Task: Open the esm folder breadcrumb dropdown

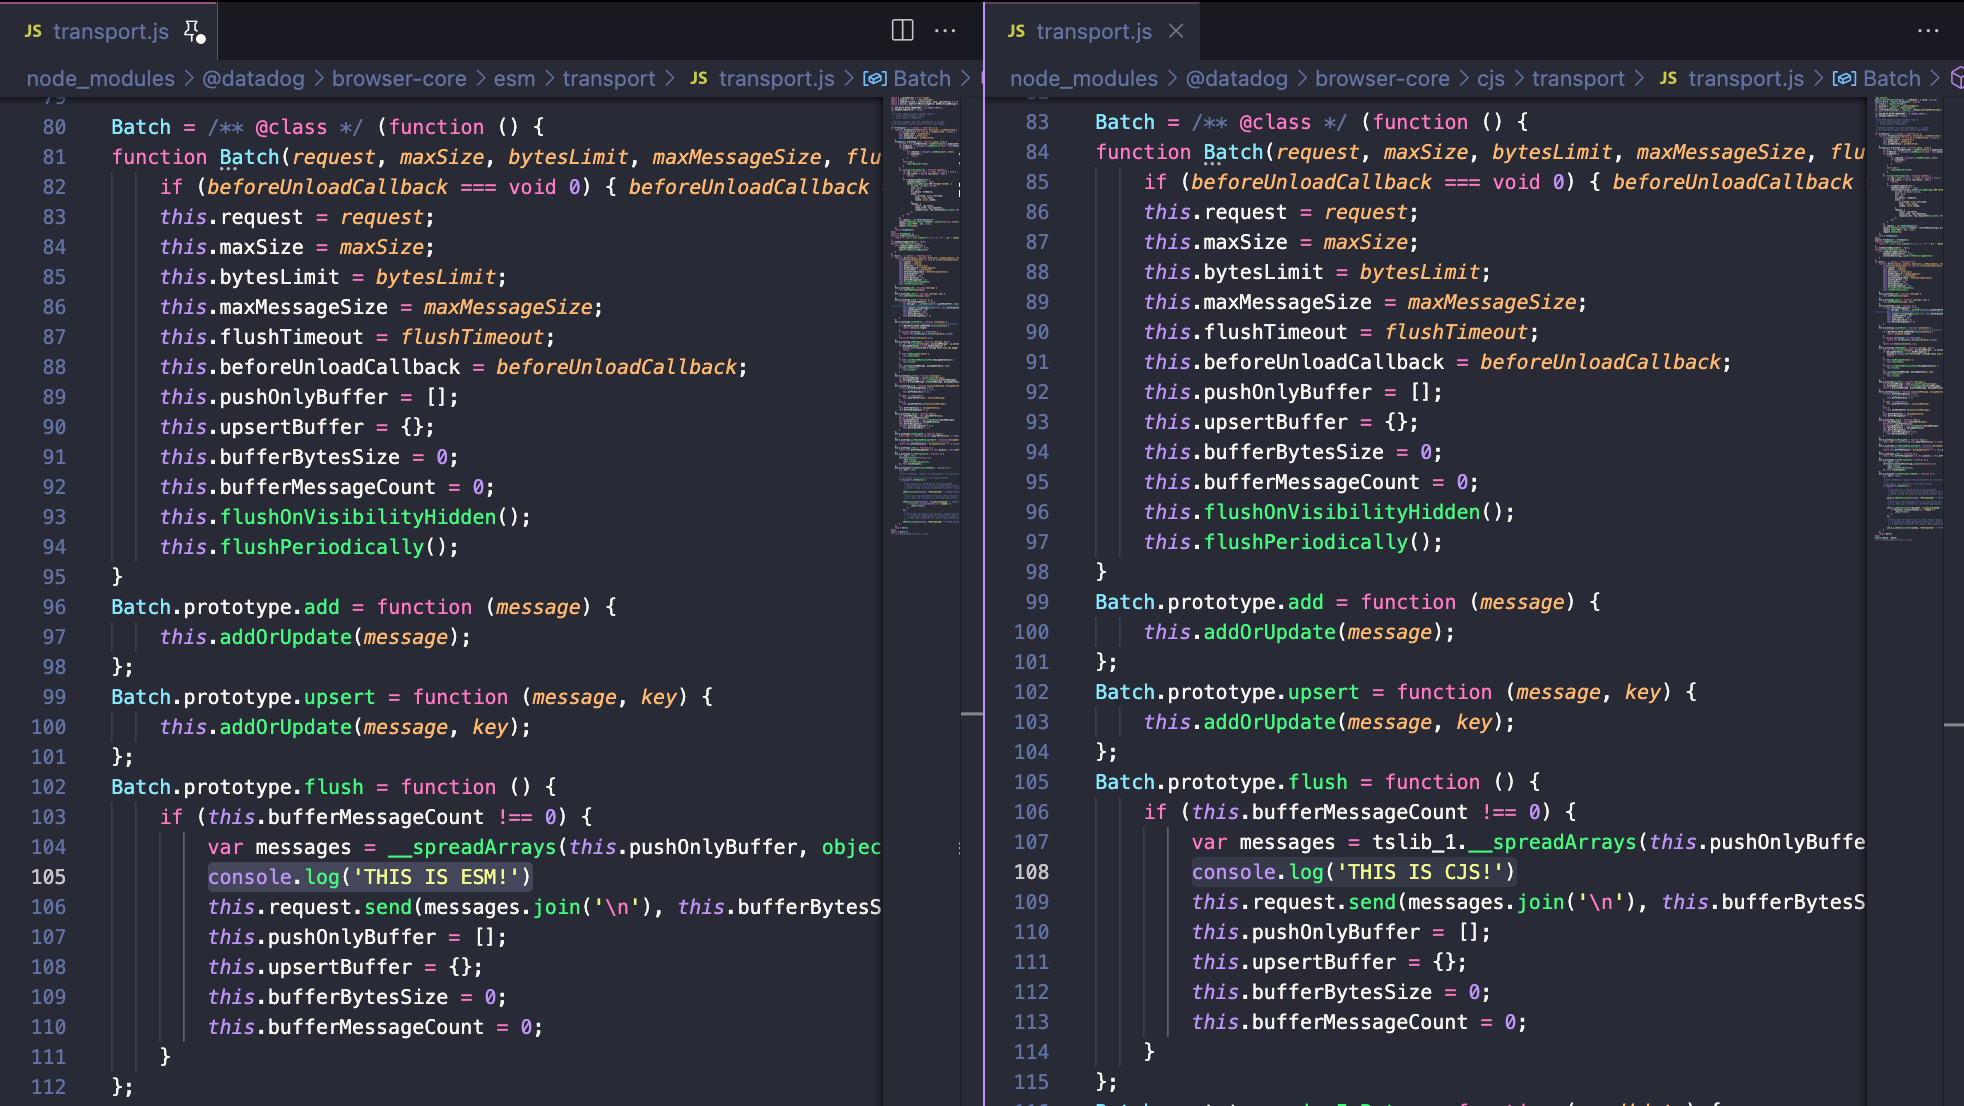Action: tap(514, 78)
